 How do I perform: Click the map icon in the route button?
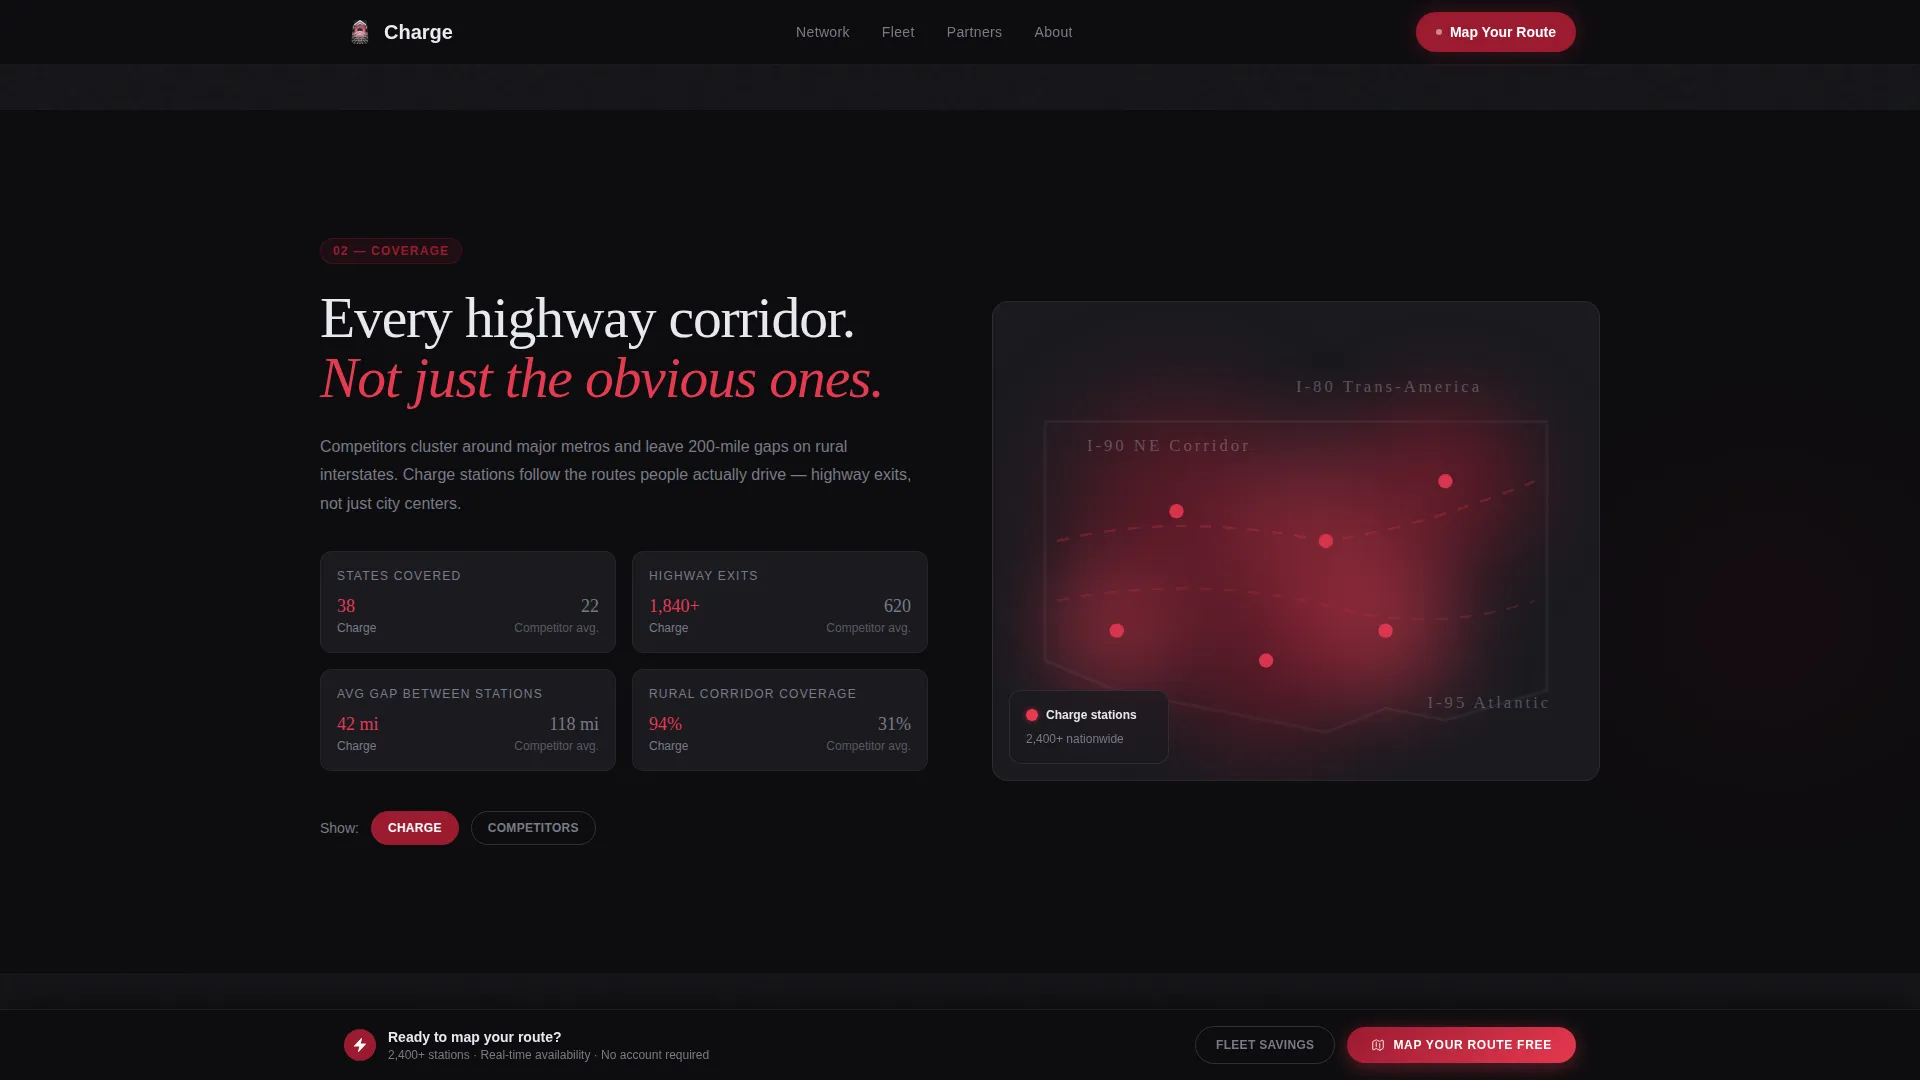point(1378,1045)
